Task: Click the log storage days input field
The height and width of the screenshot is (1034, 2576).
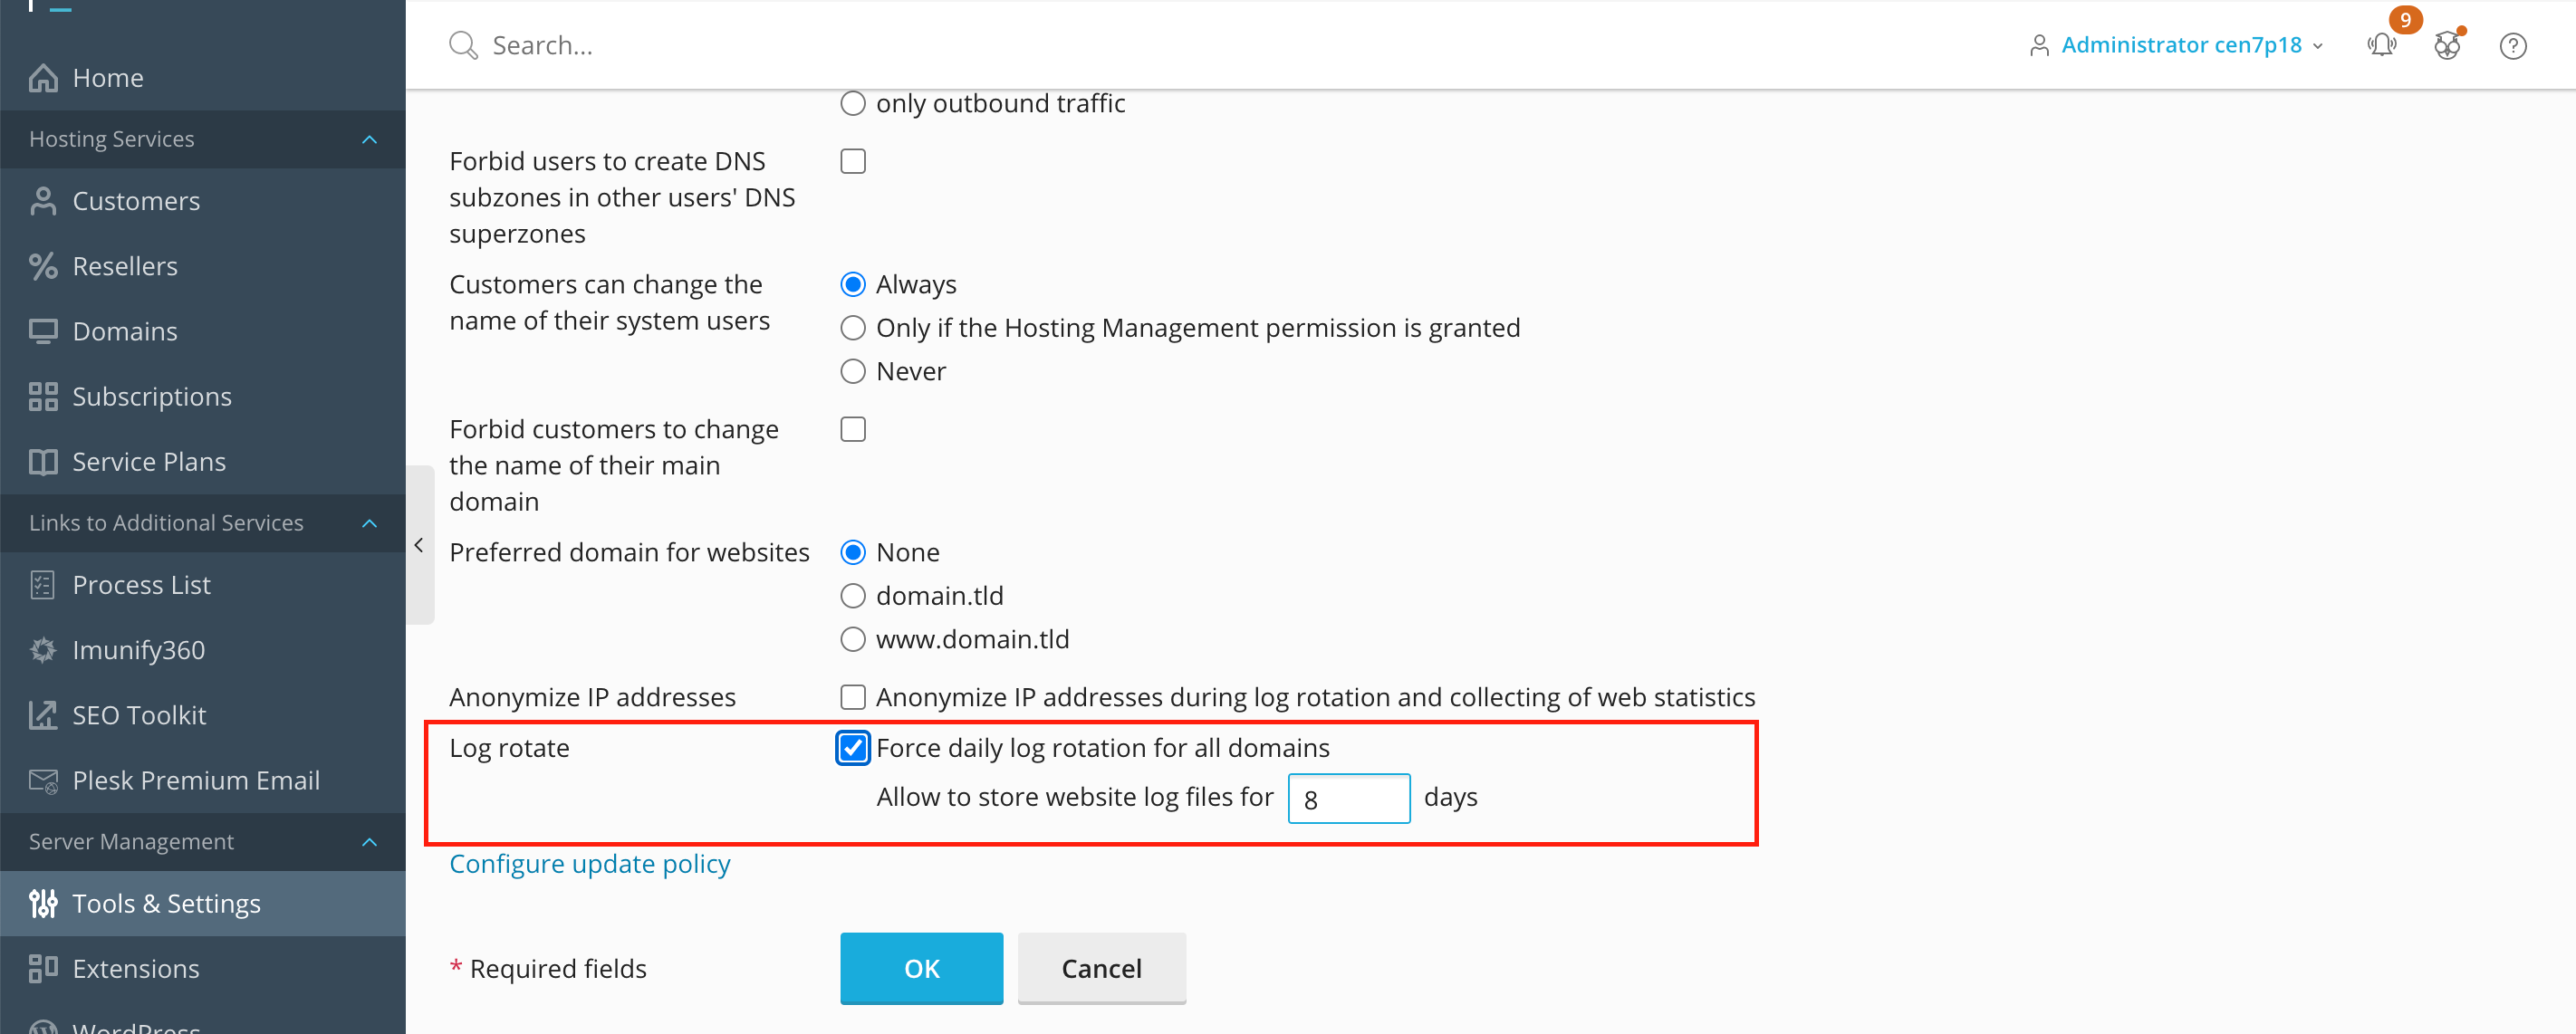Action: coord(1348,798)
